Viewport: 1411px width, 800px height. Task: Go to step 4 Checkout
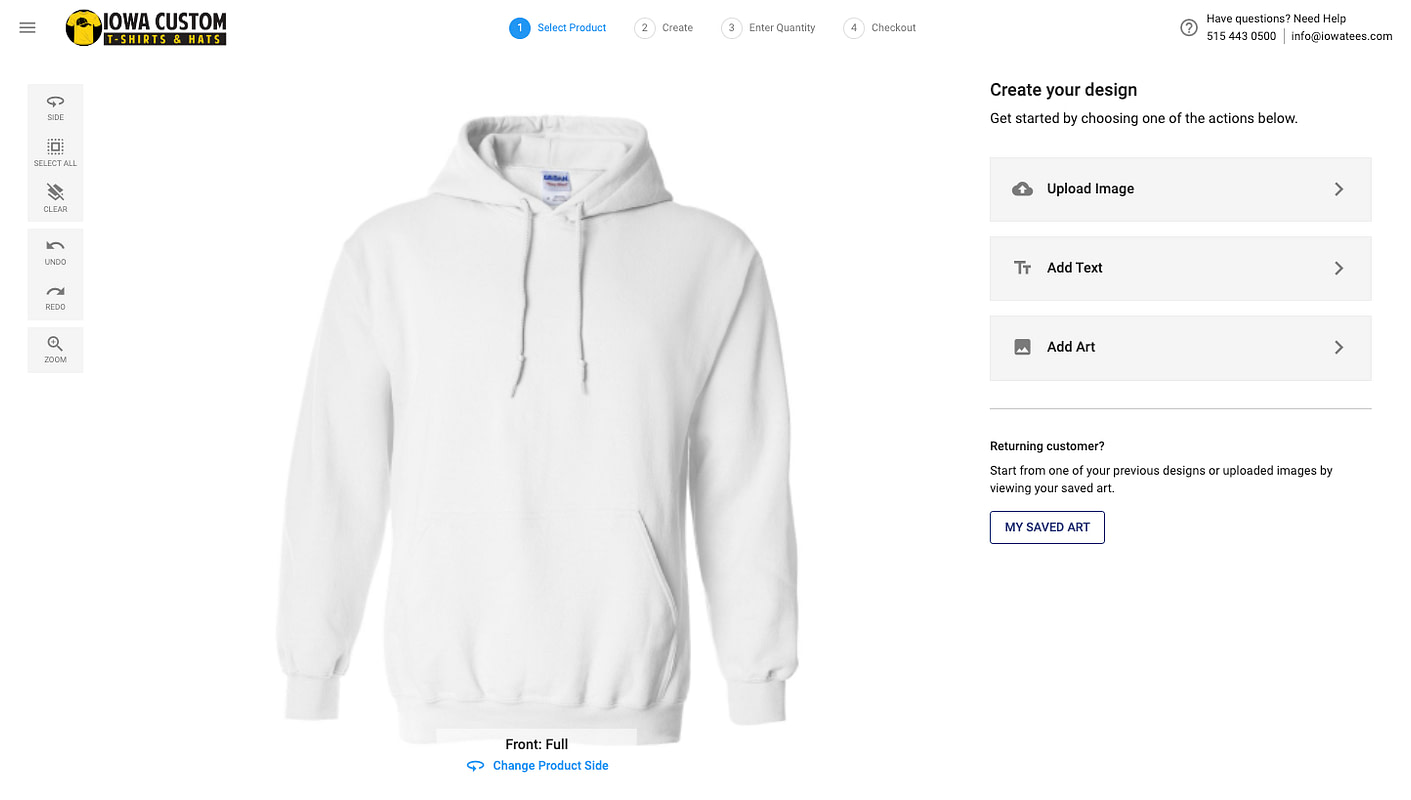click(880, 28)
